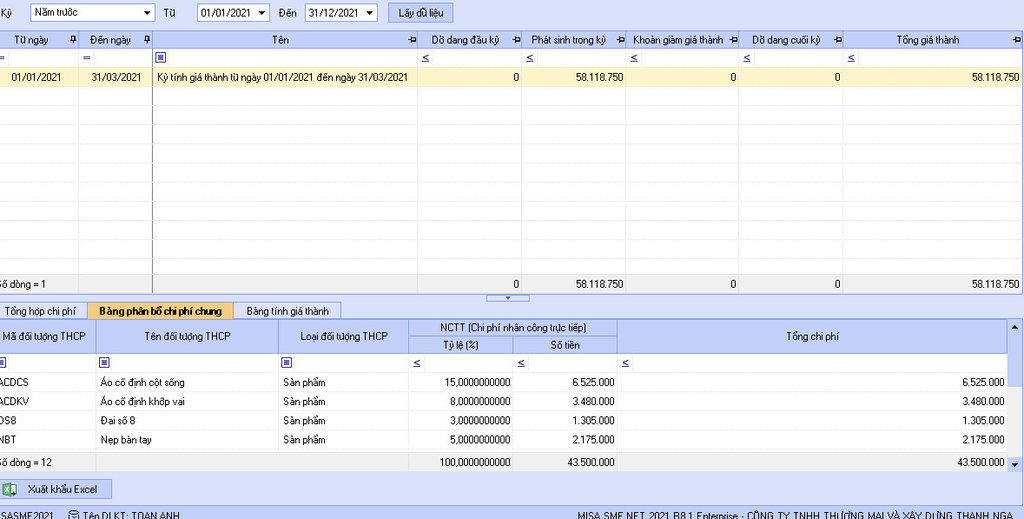This screenshot has height=519, width=1024.
Task: Click the 43.500.000 total in Số tiền footer
Action: click(x=565, y=462)
